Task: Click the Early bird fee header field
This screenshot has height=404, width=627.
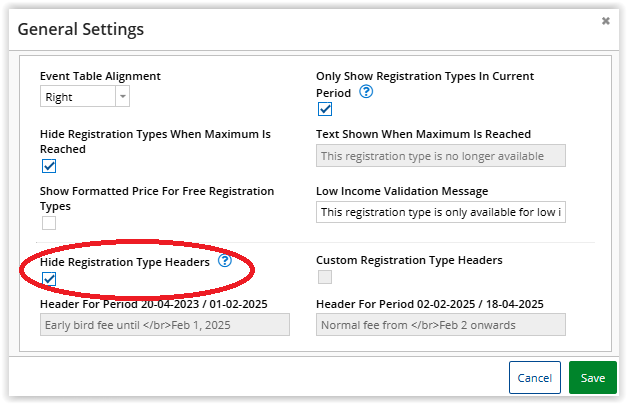Action: pos(164,324)
